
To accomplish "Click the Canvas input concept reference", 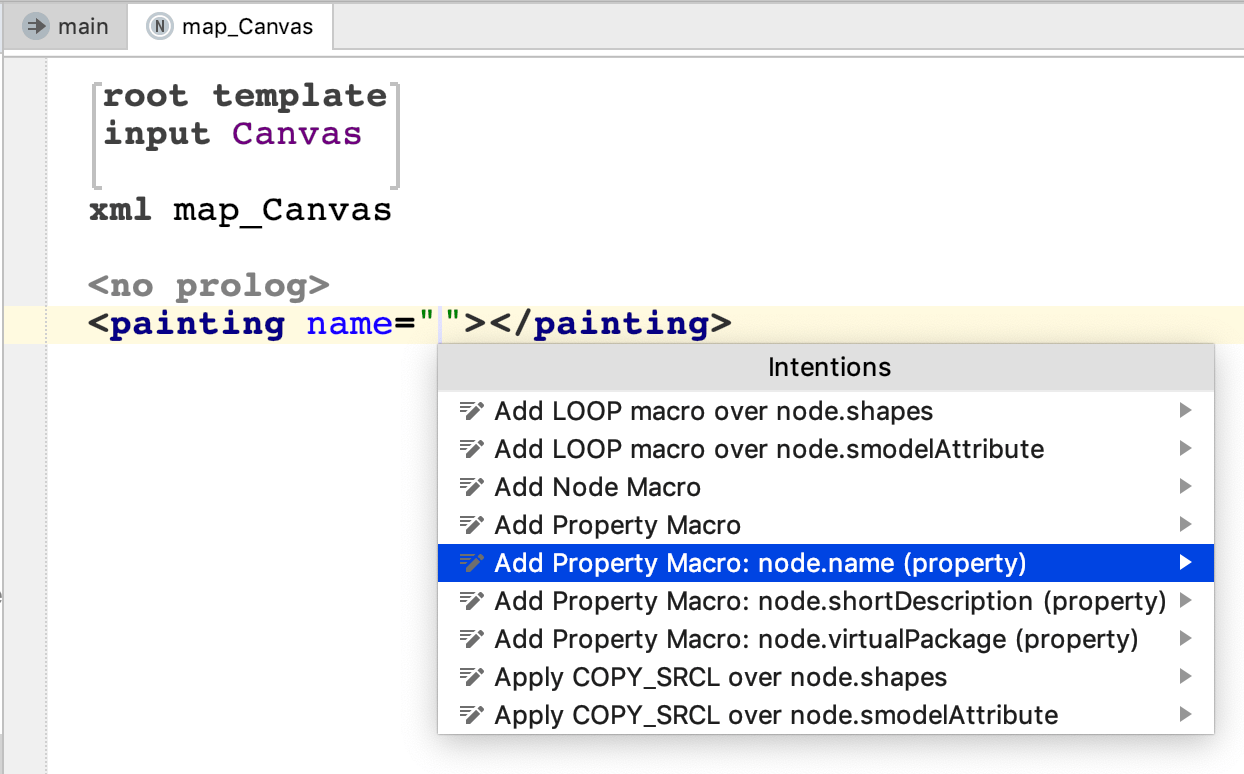I will point(297,133).
